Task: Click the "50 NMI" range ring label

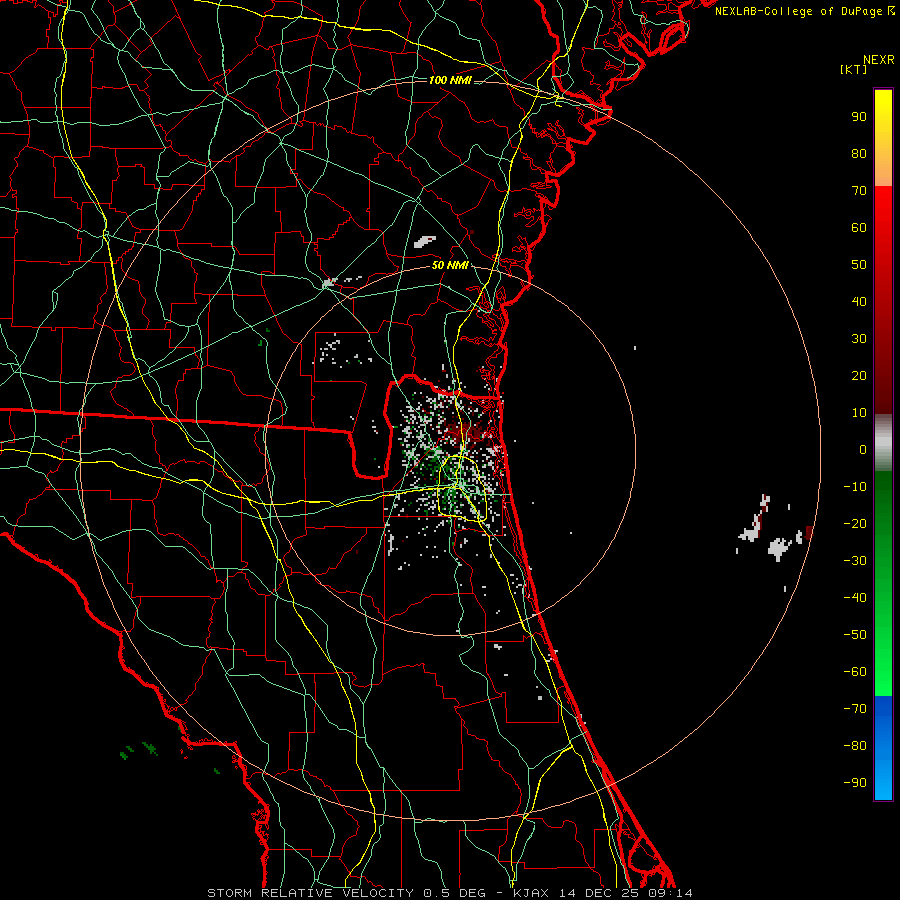Action: 450,265
